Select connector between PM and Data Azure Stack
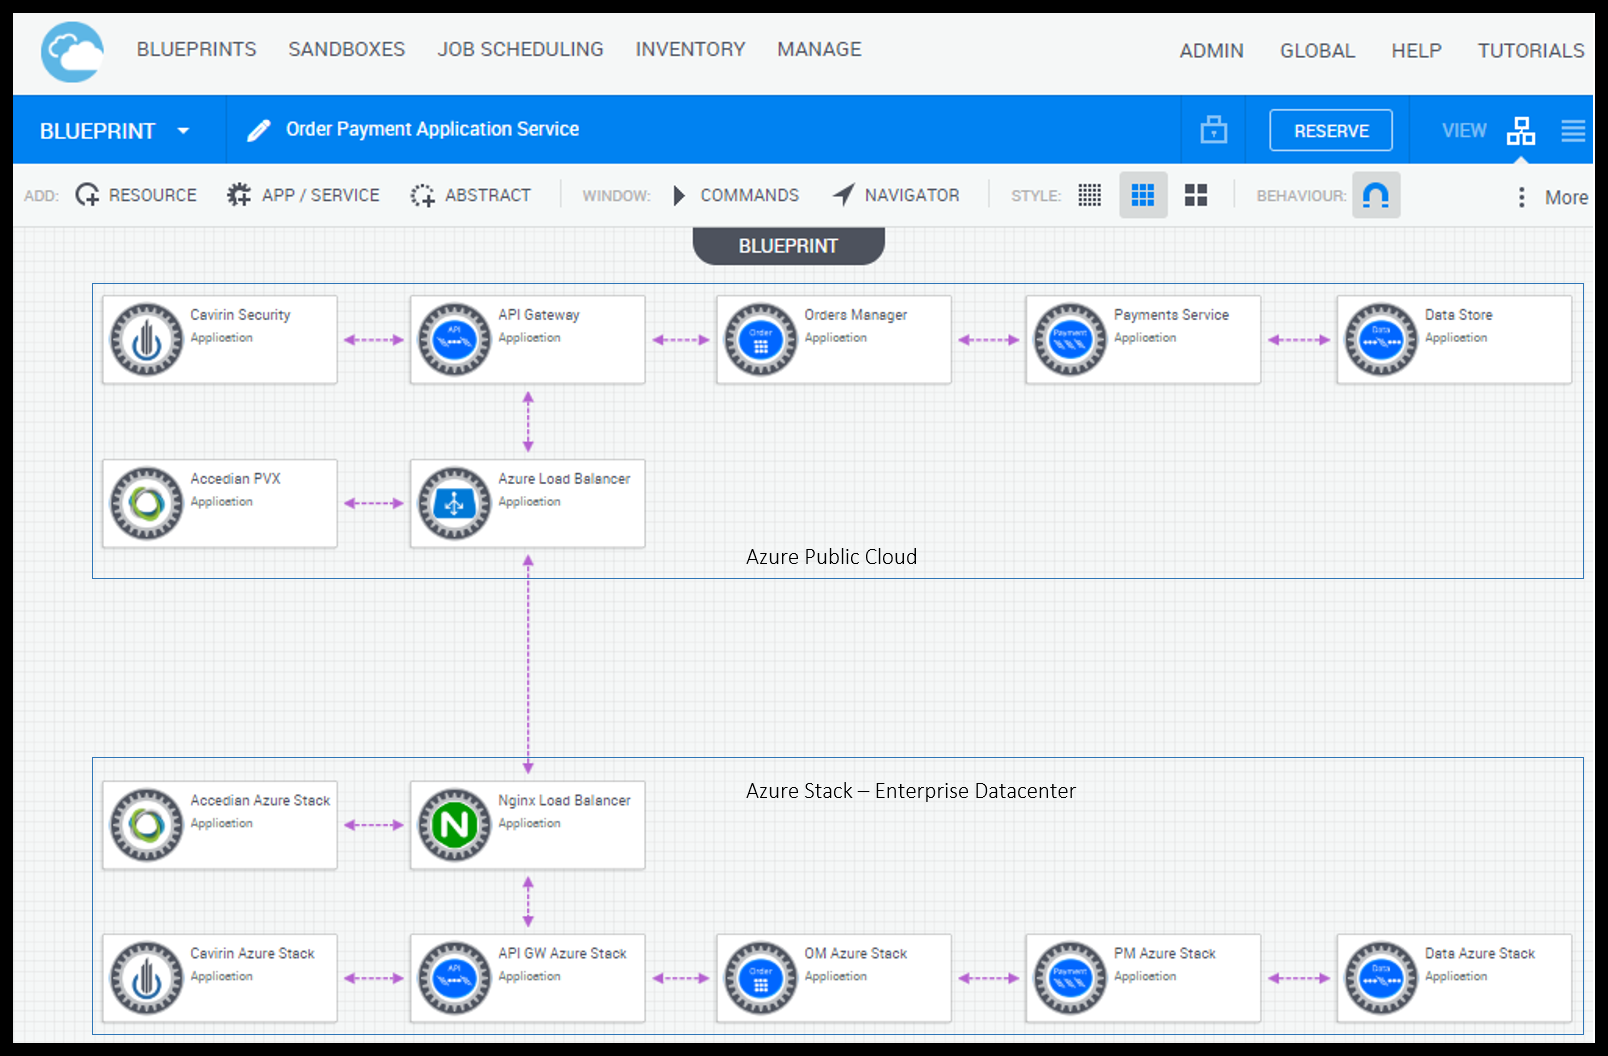Viewport: 1608px width, 1056px height. pyautogui.click(x=1299, y=978)
